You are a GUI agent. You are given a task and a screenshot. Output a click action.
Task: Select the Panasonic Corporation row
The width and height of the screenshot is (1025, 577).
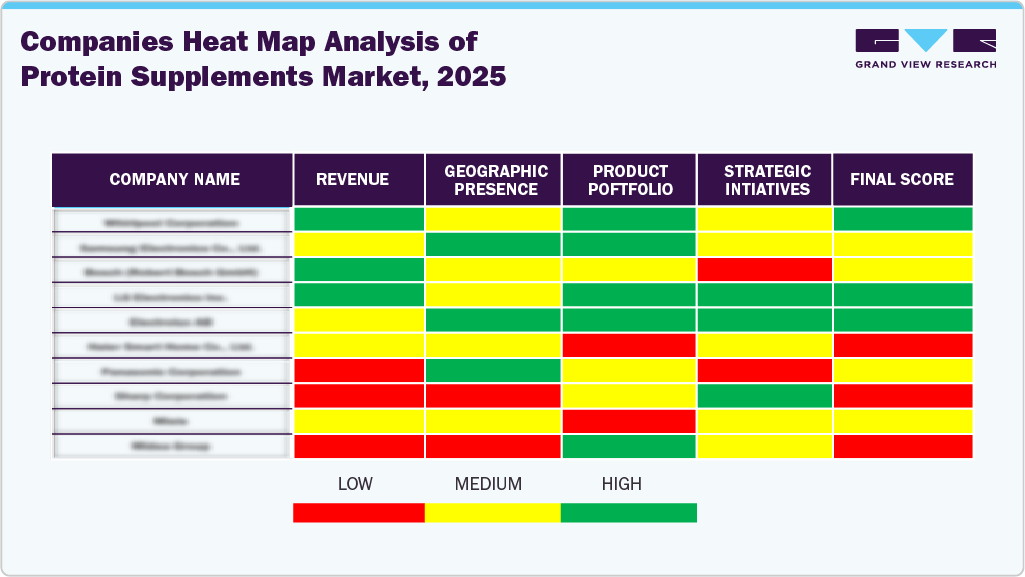point(173,370)
